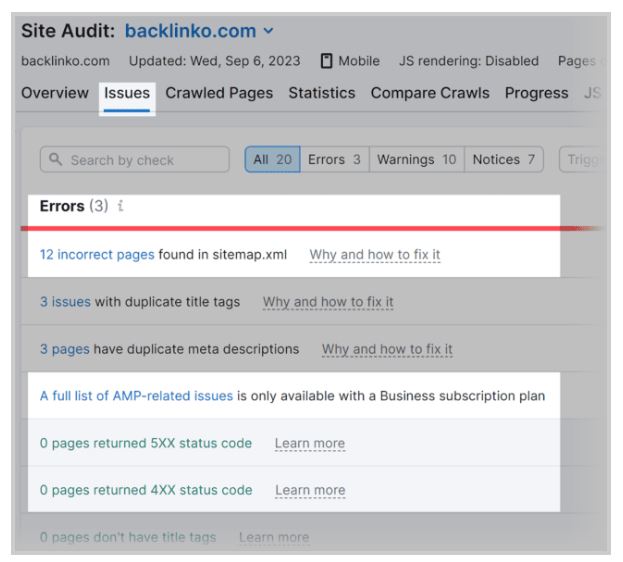Select the Issues tab
This screenshot has height=562, width=623.
click(x=127, y=93)
